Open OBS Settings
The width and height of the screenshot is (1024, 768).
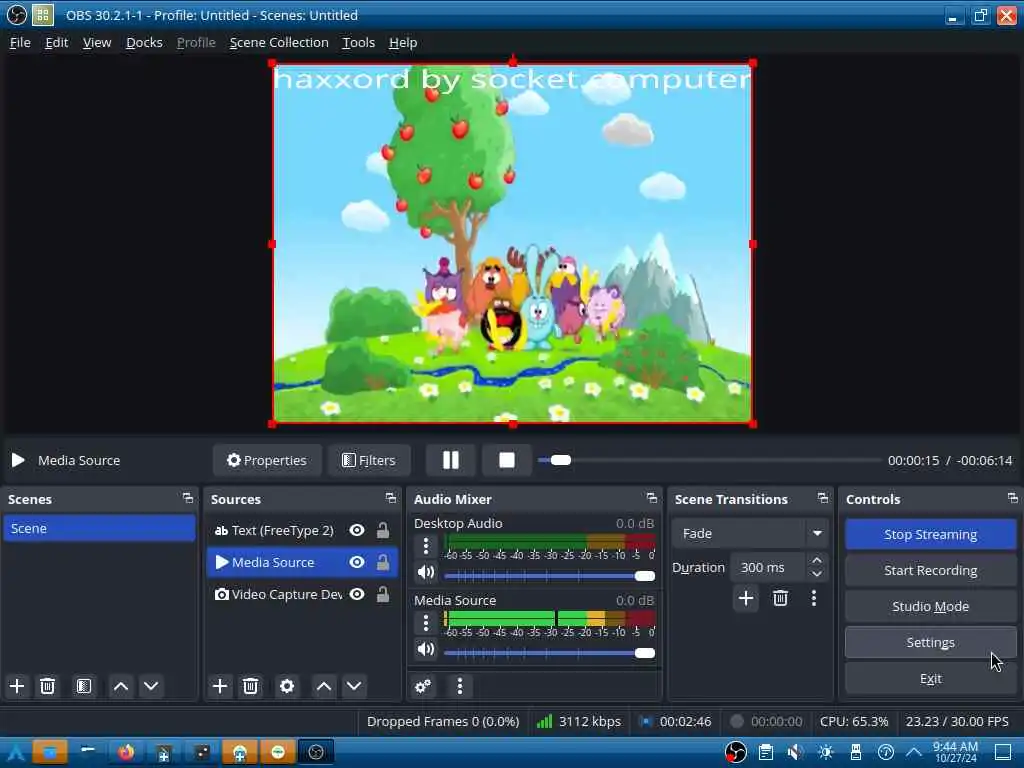coord(931,643)
